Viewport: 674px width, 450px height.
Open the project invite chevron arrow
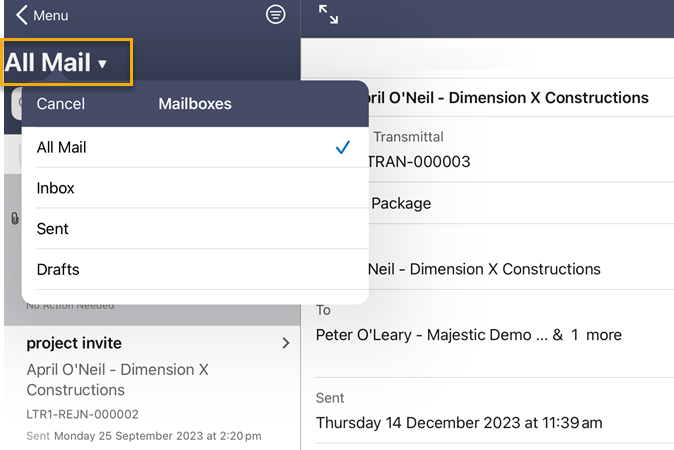pyautogui.click(x=286, y=343)
